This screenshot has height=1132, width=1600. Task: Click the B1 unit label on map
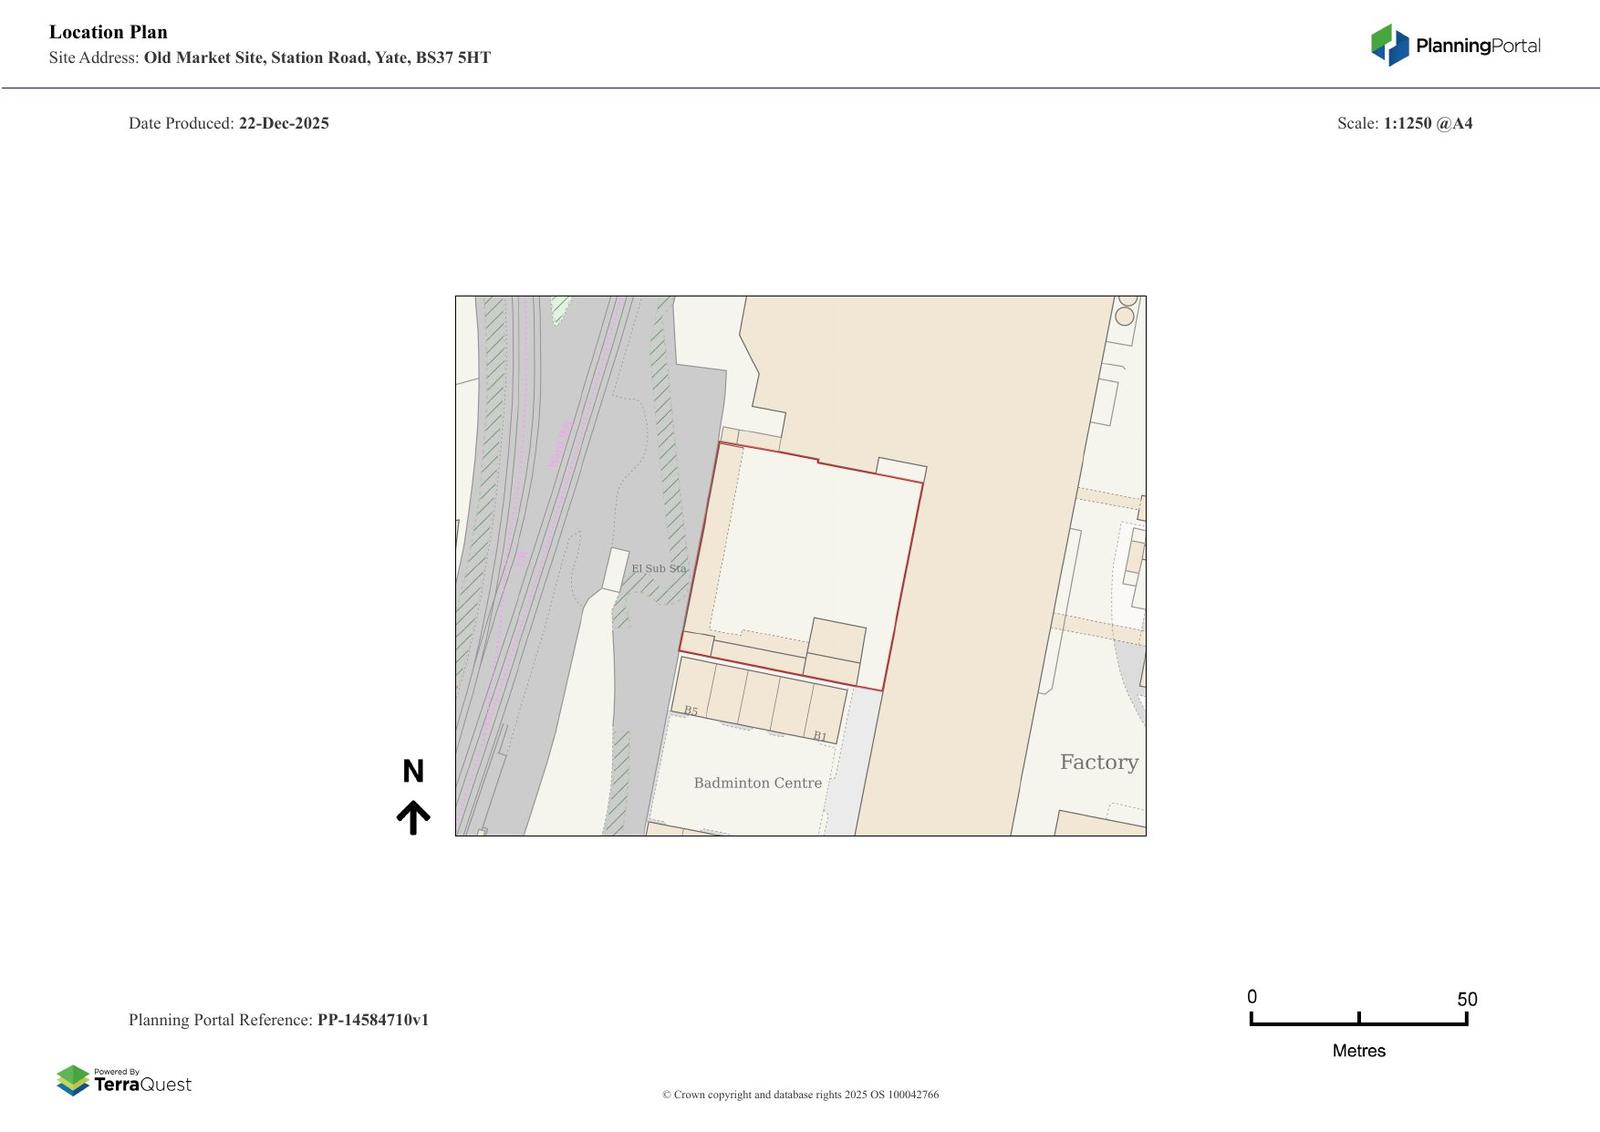click(819, 736)
